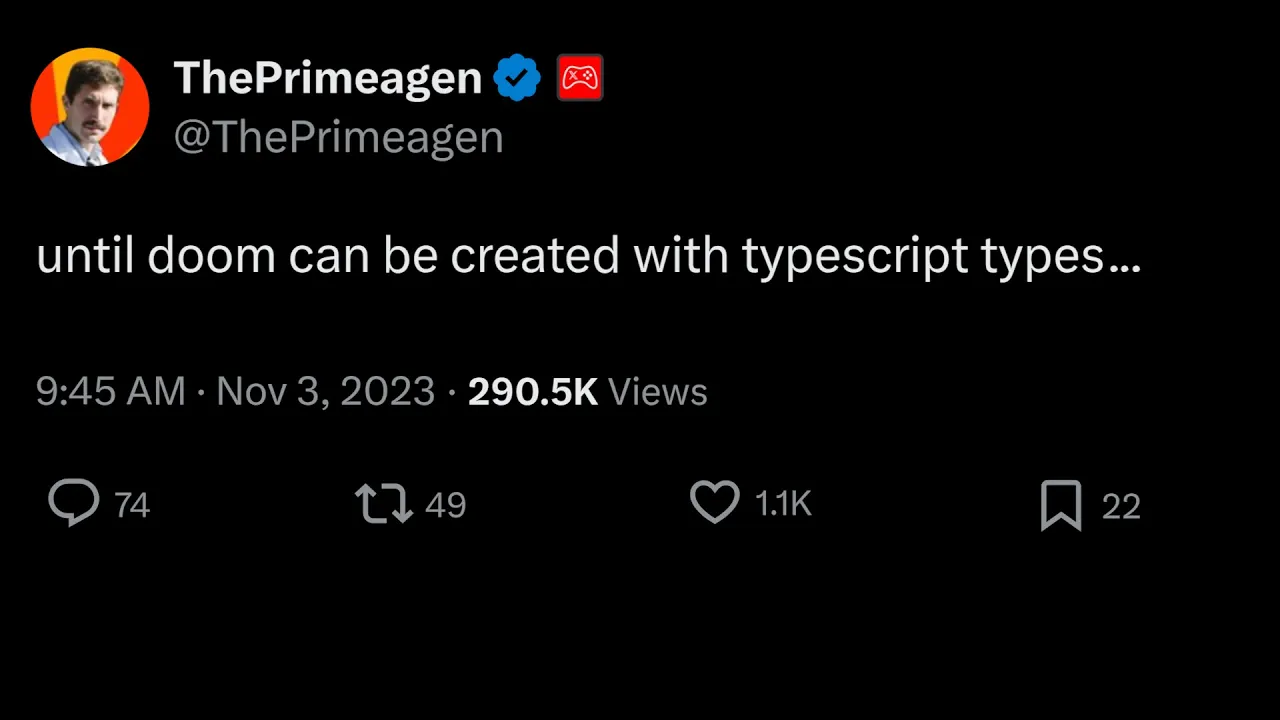
Task: Open the @ThePrimeagen handle link
Action: tap(338, 137)
